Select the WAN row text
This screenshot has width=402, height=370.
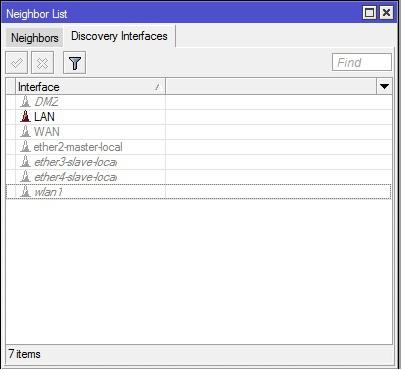[x=47, y=132]
